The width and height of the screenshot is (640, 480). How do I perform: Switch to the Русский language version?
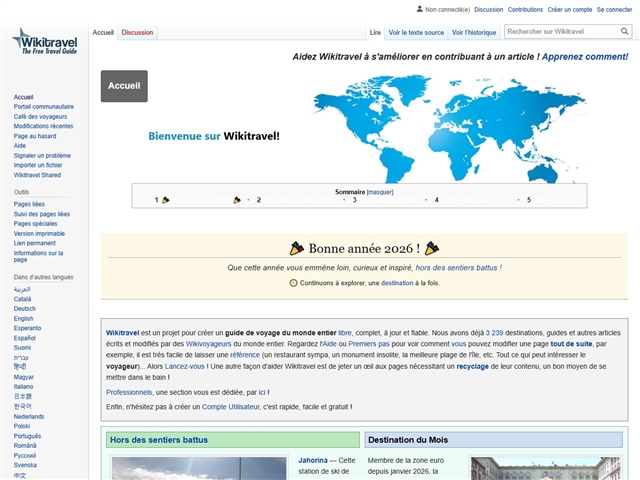pos(25,456)
